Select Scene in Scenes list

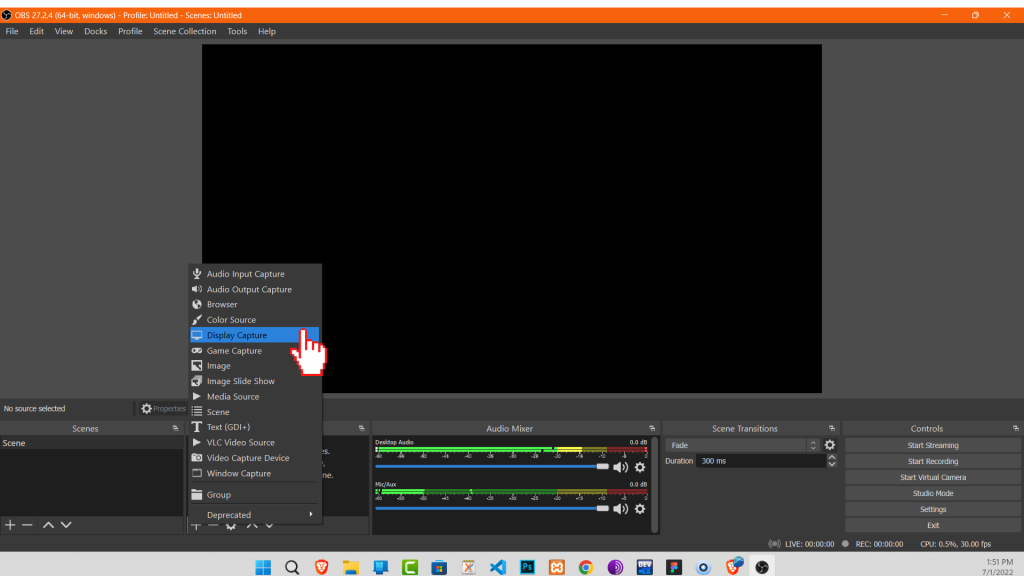pyautogui.click(x=91, y=443)
